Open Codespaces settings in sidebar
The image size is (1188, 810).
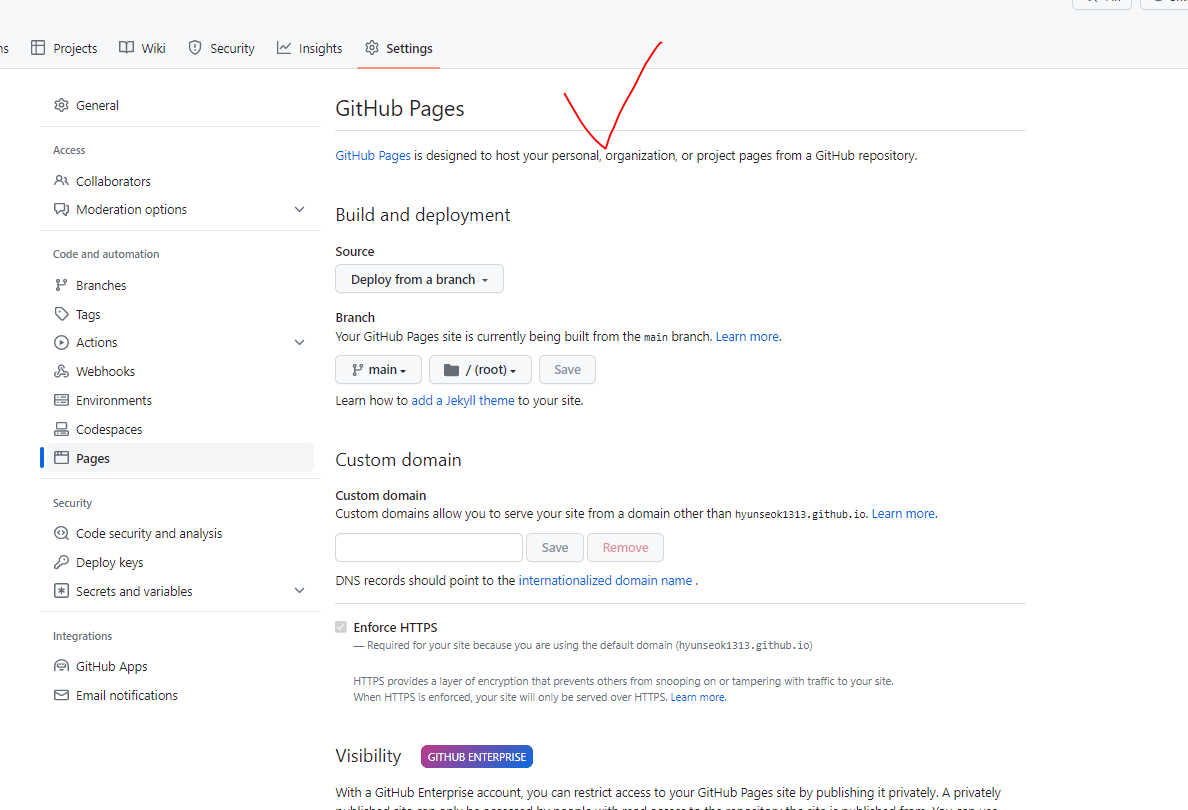tap(180, 429)
